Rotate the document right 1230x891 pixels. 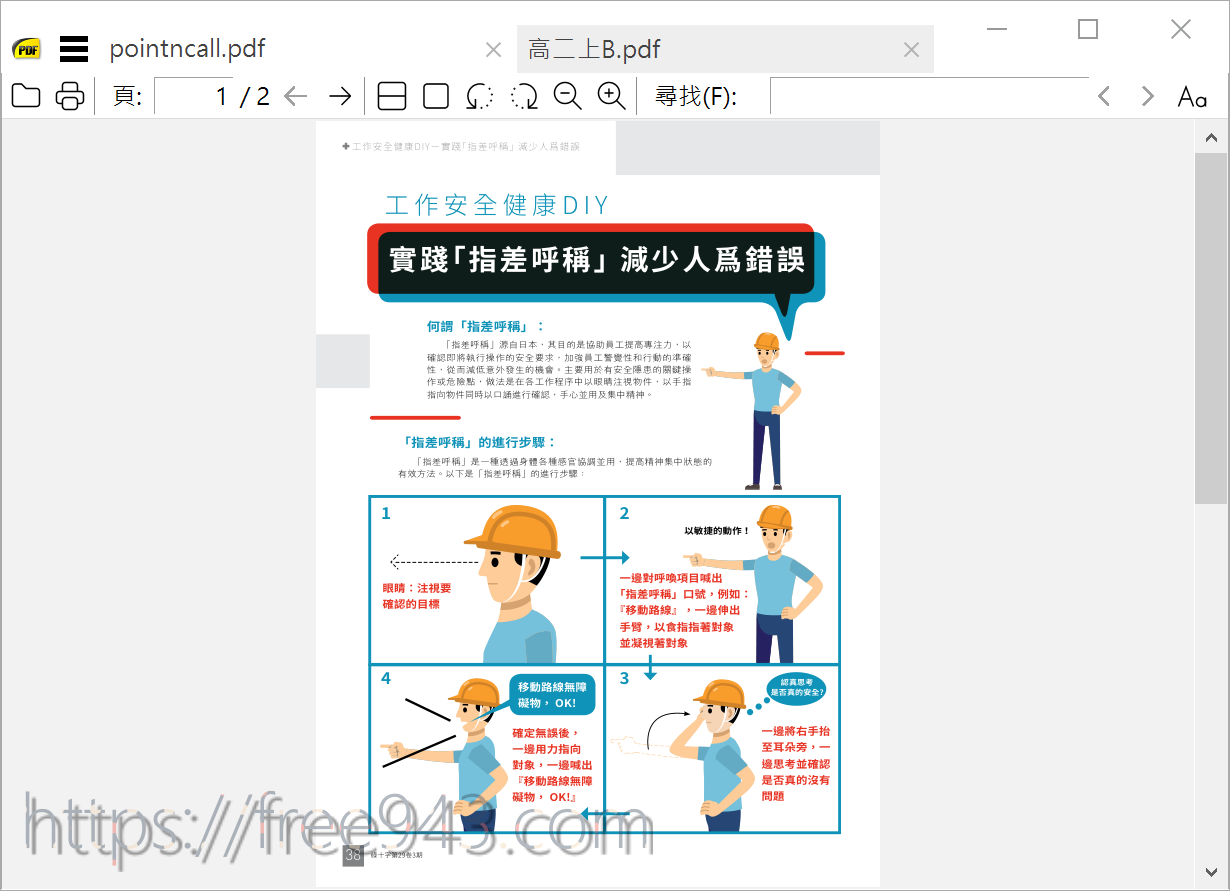522,95
